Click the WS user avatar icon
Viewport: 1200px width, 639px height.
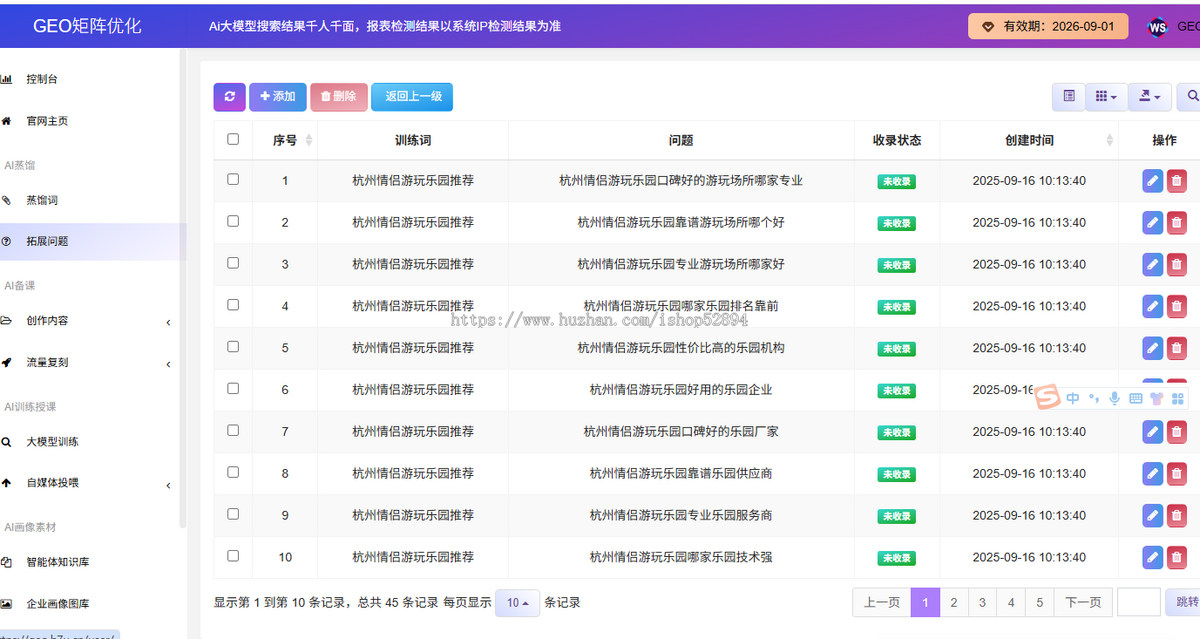1158,27
